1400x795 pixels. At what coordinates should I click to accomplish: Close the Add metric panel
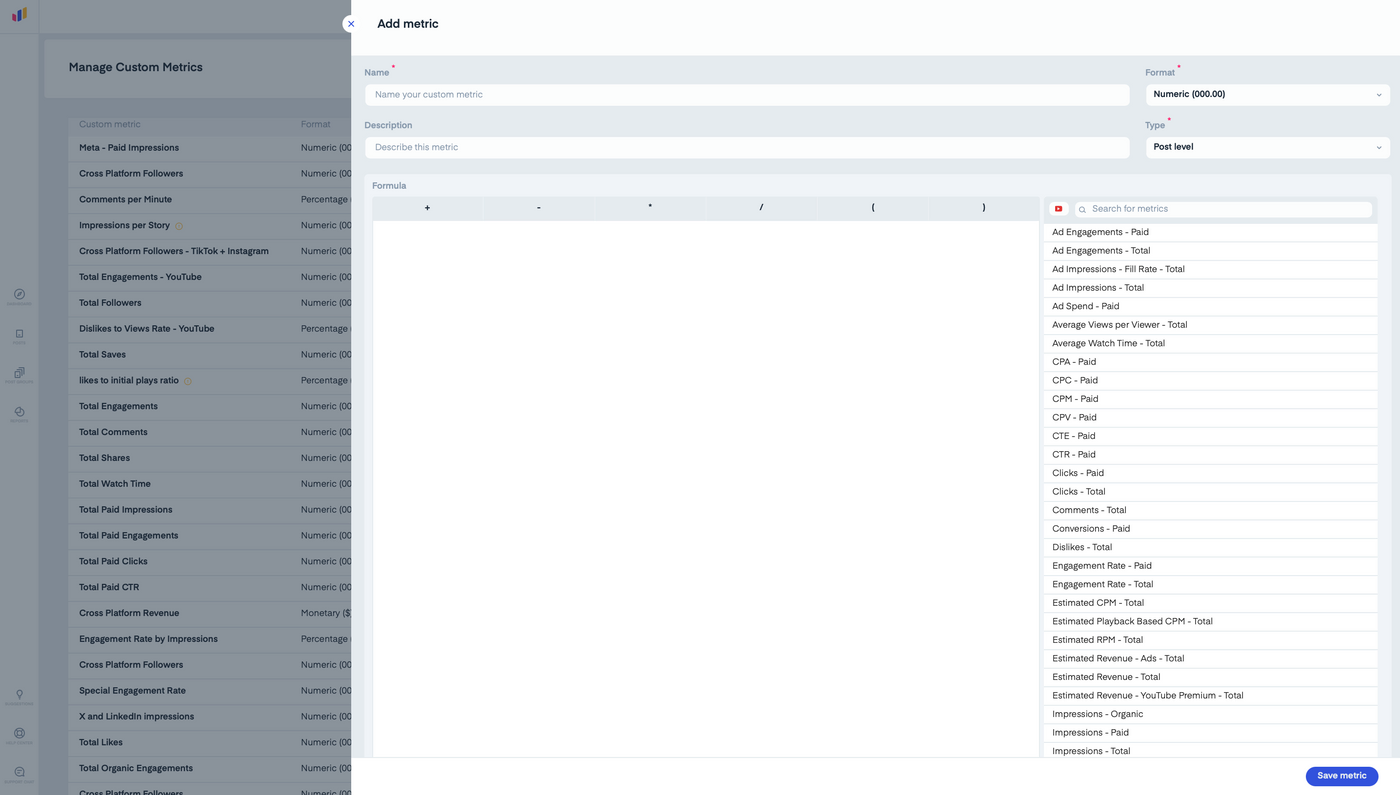click(351, 24)
